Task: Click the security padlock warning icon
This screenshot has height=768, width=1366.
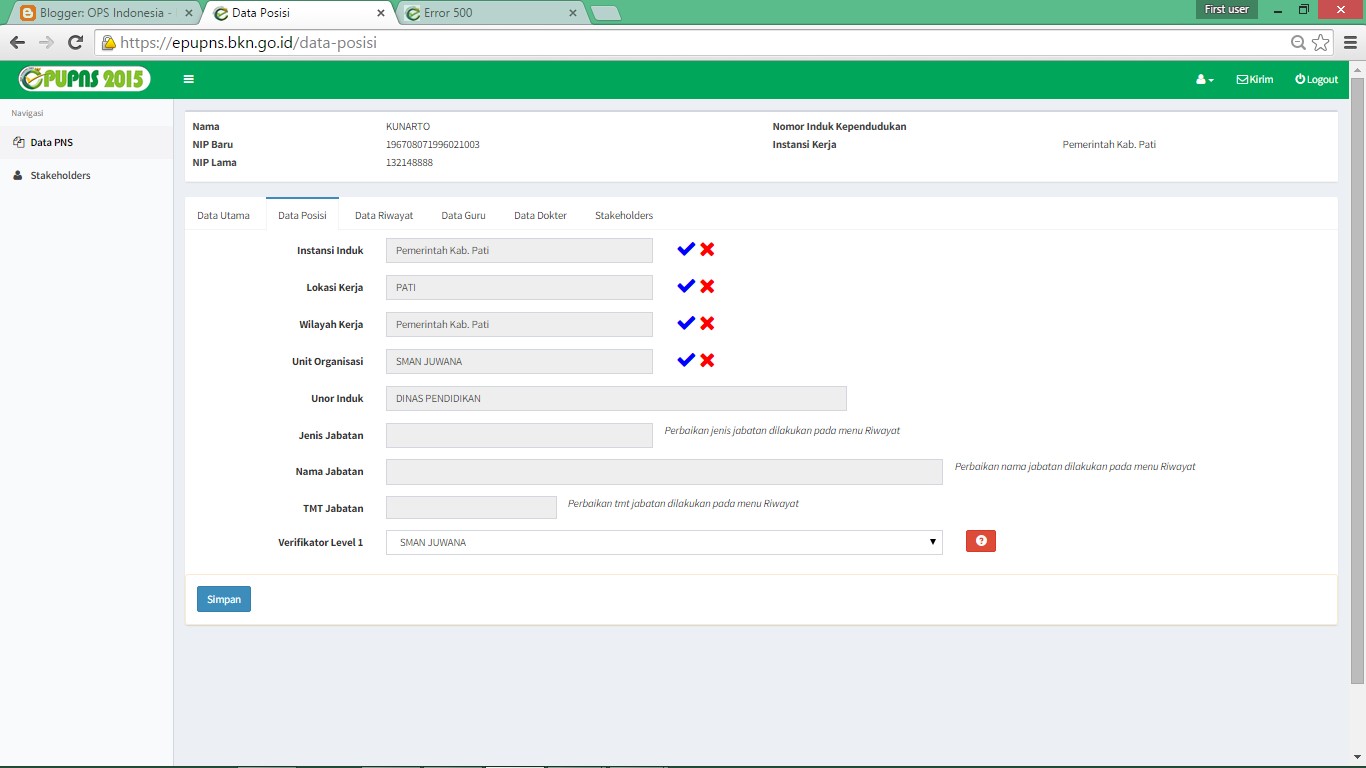Action: [x=108, y=43]
